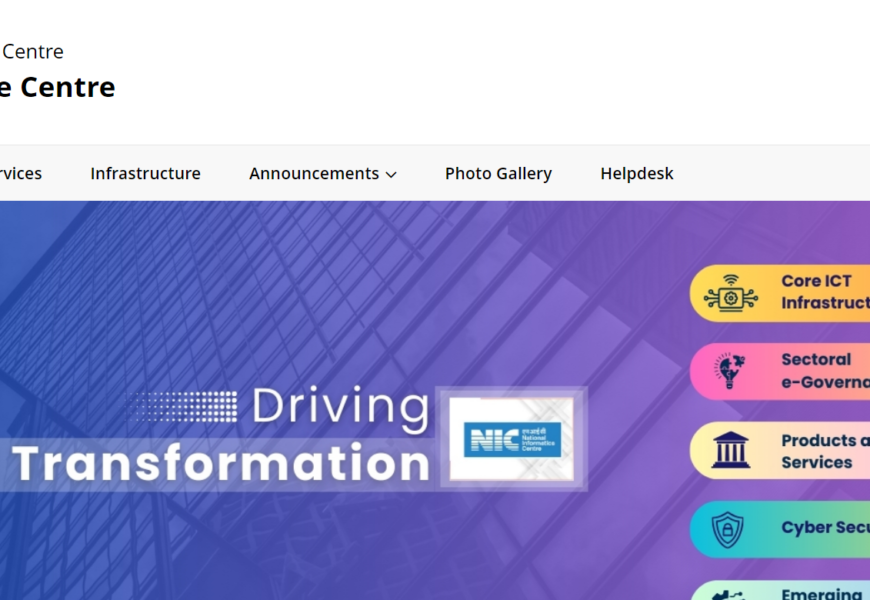Click the Cyber Security shield icon

click(727, 530)
